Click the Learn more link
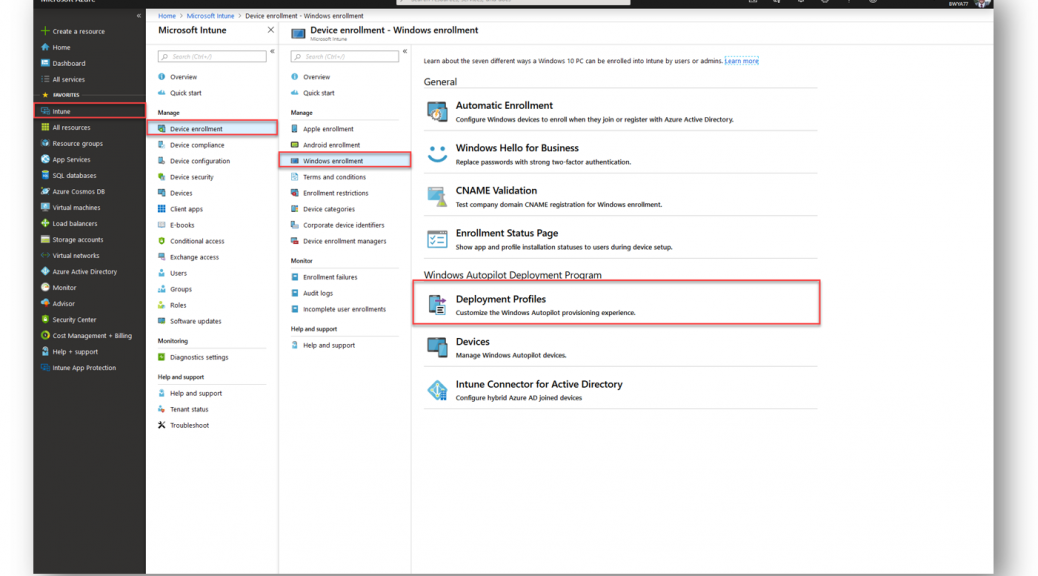 pos(741,61)
